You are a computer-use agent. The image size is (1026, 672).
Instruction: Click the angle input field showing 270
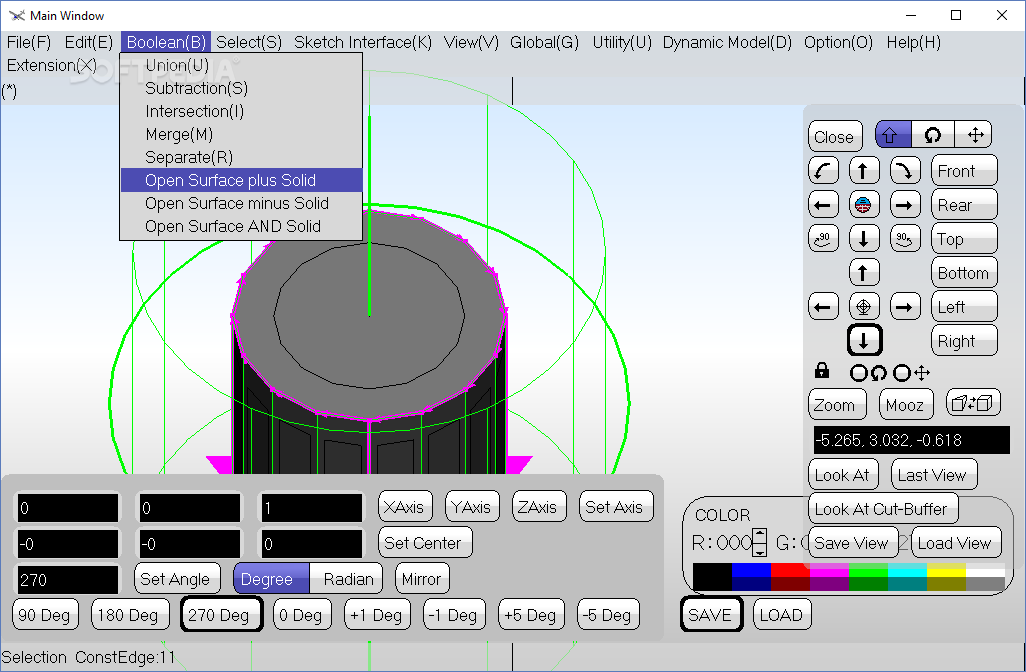tap(67, 580)
